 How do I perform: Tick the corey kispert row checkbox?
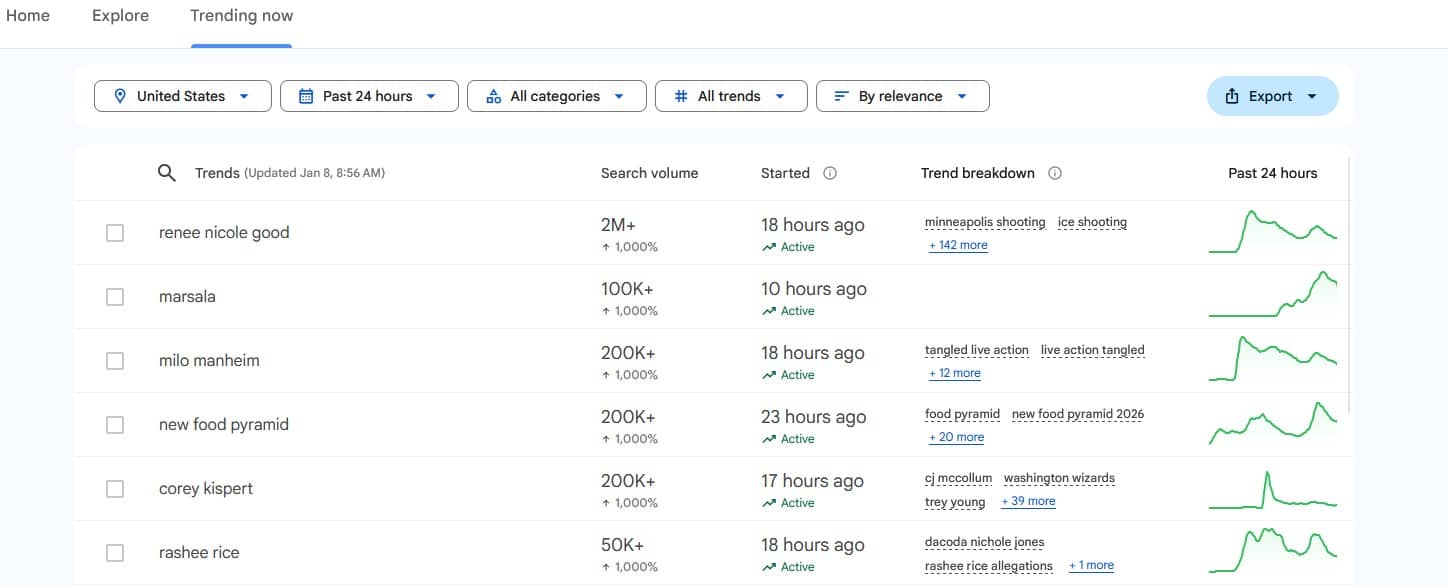[115, 489]
